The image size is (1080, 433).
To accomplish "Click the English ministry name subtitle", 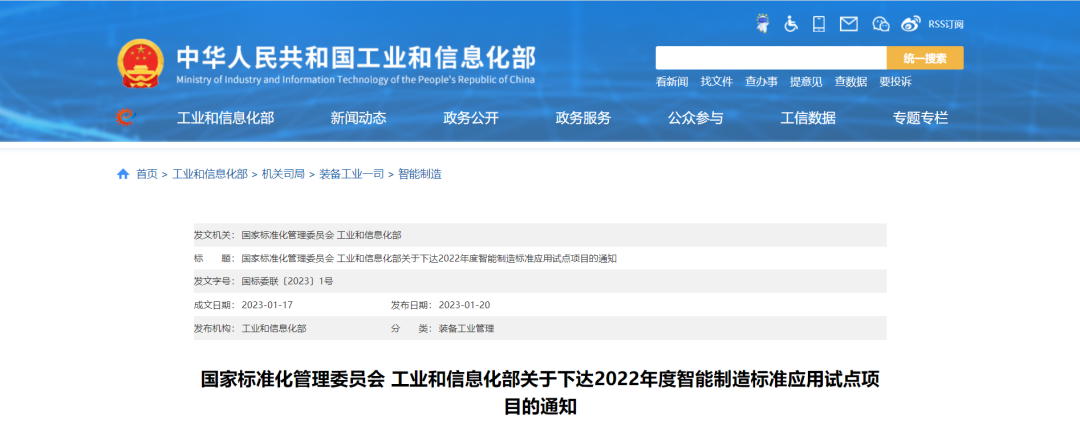I will click(x=355, y=80).
